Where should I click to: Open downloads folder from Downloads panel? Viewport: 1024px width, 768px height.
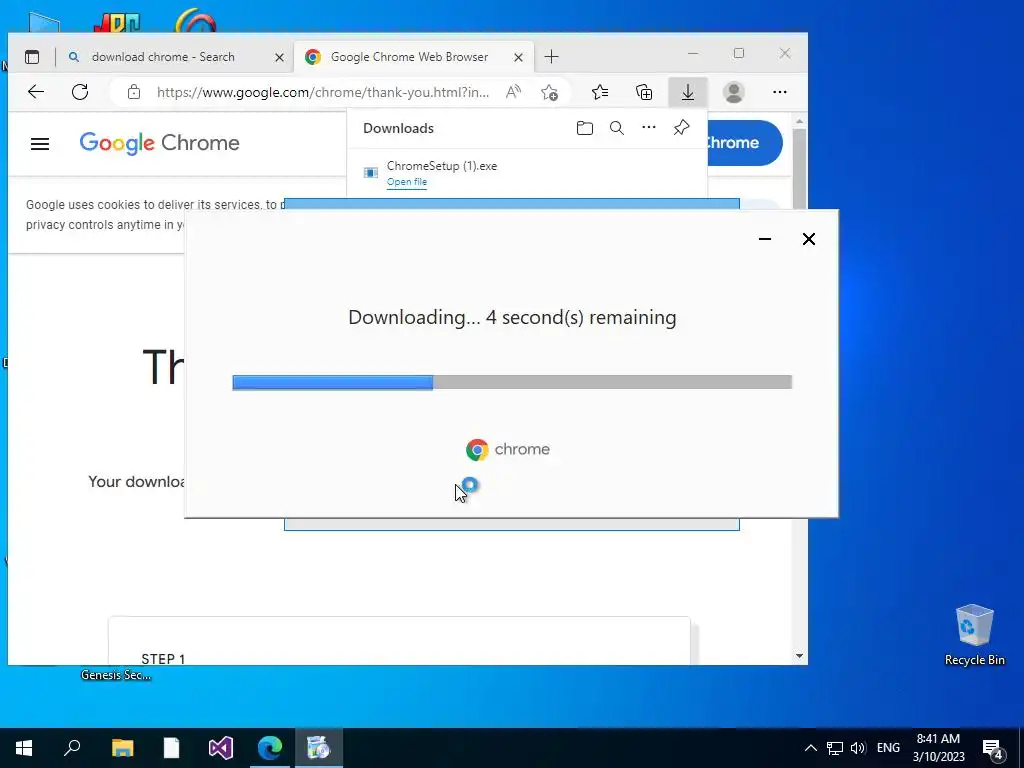[x=585, y=128]
